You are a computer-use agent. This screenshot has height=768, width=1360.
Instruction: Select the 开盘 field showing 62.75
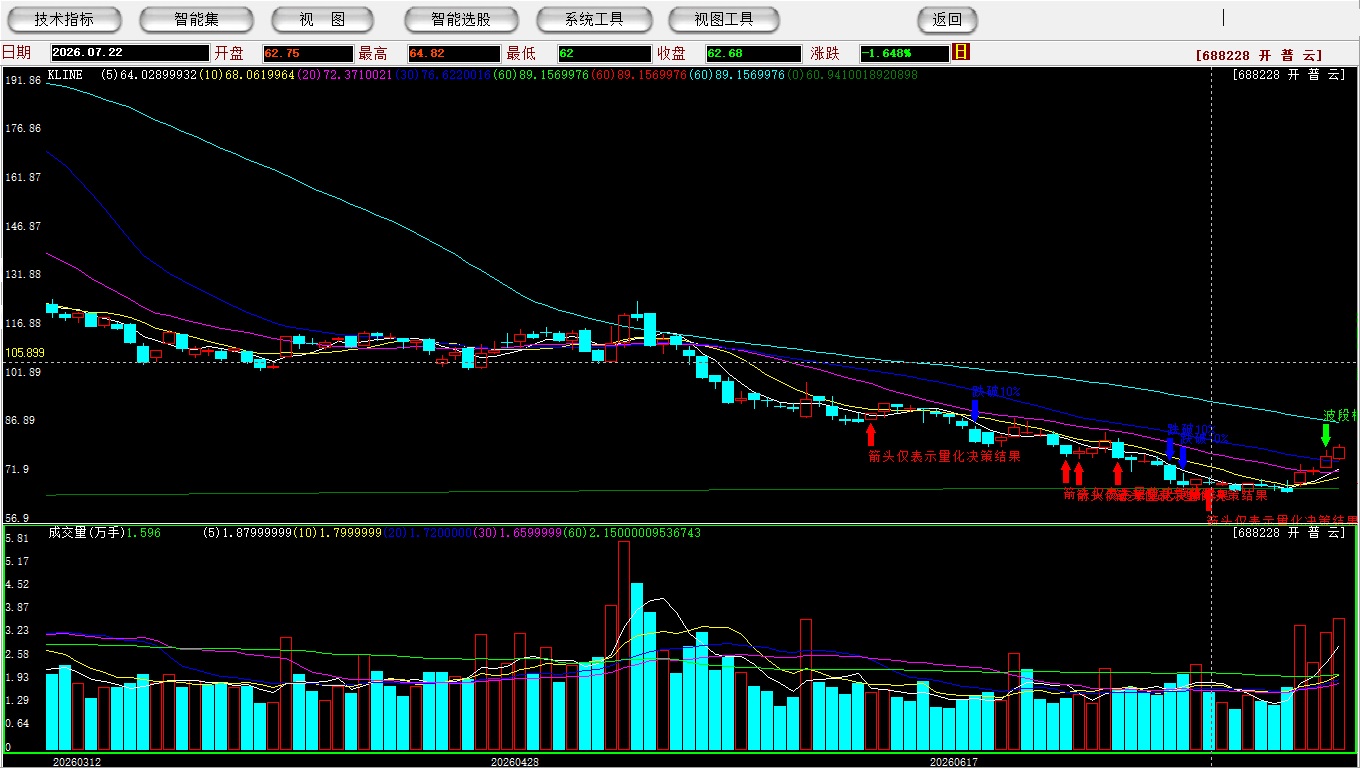[307, 53]
